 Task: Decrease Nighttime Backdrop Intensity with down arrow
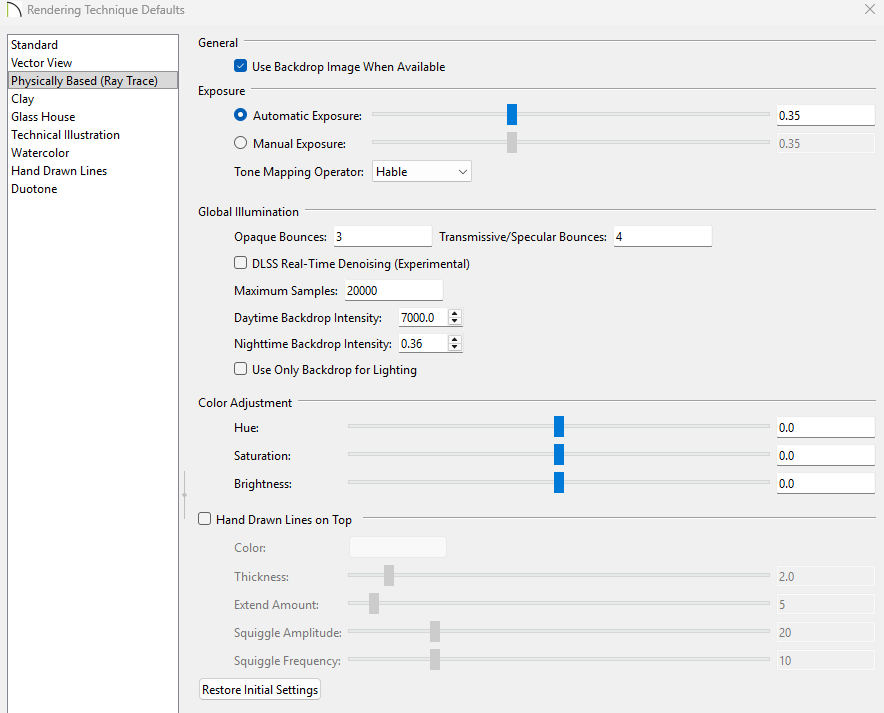[x=455, y=348]
